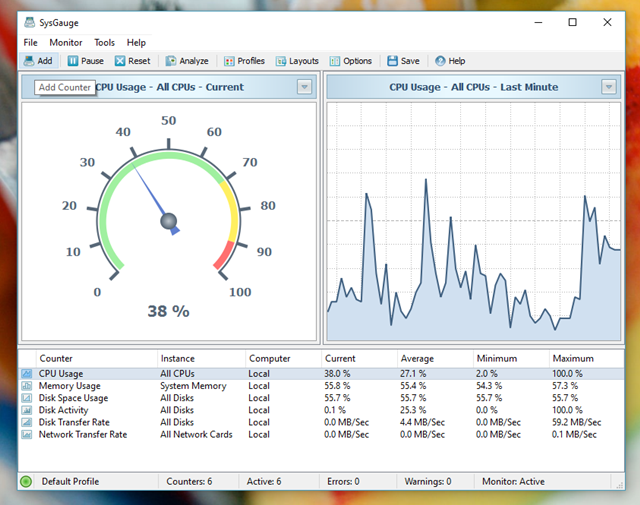The image size is (640, 505).
Task: Sort by the Current column header
Action: (x=360, y=358)
